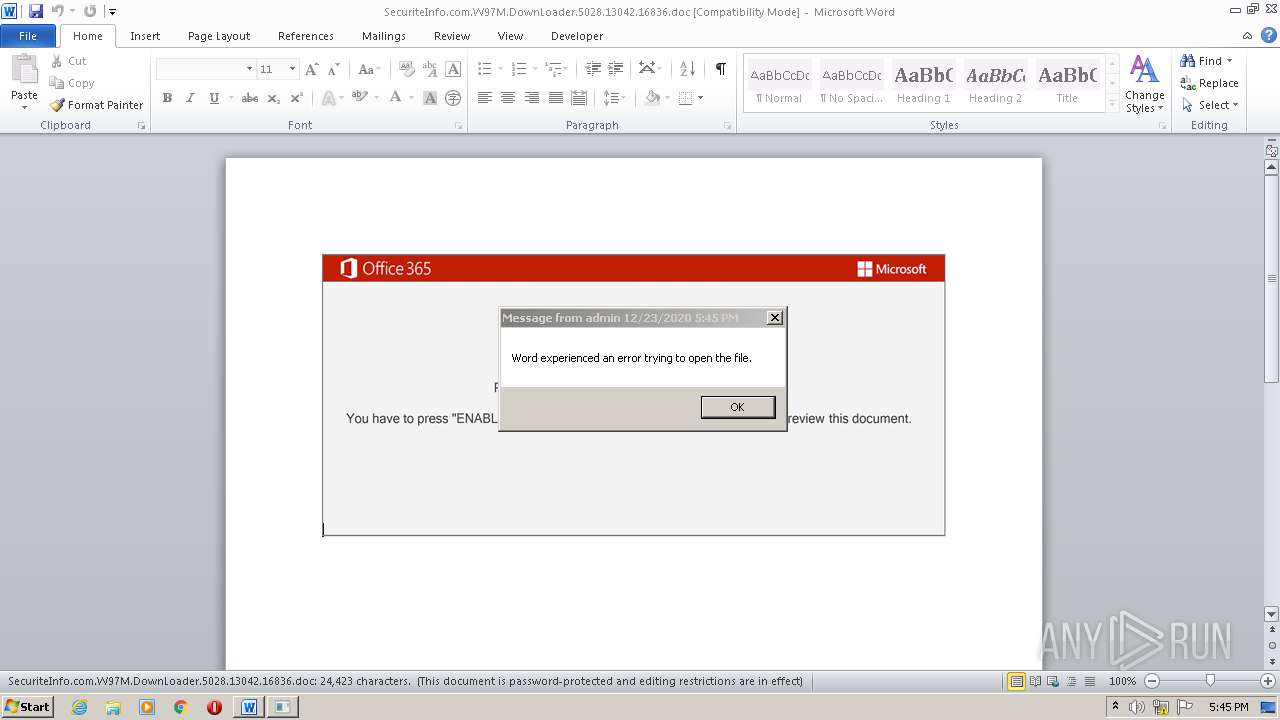Image resolution: width=1280 pixels, height=720 pixels.
Task: Save document via Quick Access toolbar
Action: pyautogui.click(x=36, y=11)
